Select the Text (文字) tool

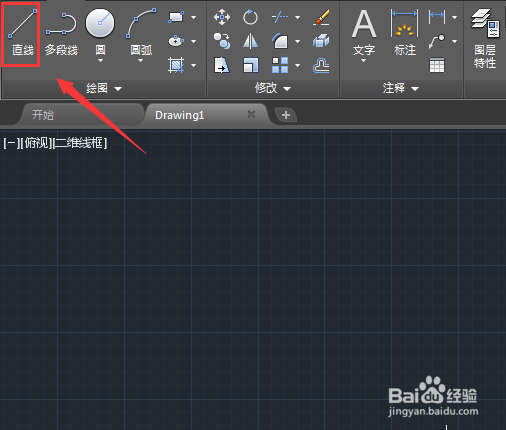364,32
